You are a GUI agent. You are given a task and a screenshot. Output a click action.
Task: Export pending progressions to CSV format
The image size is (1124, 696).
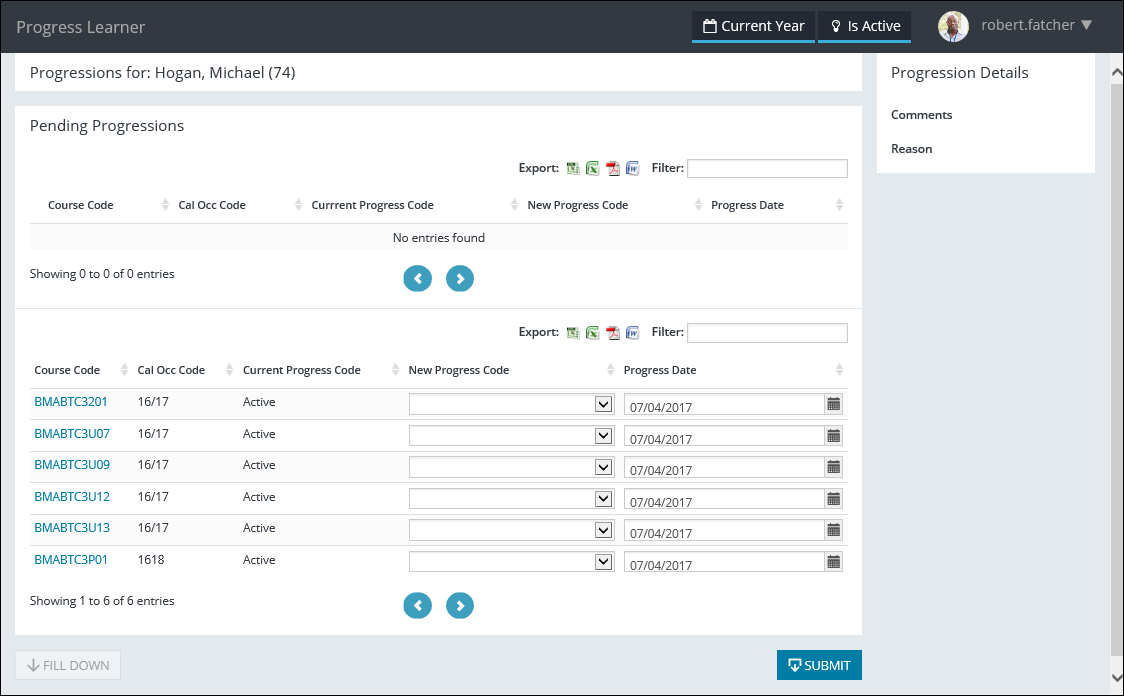(x=573, y=168)
